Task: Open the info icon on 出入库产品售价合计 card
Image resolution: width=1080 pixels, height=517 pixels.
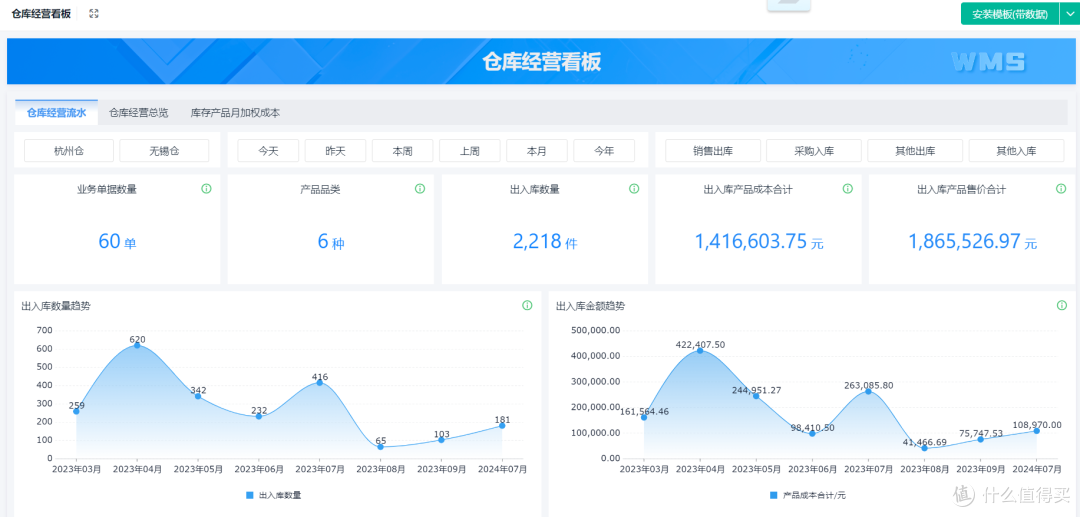Action: click(1061, 189)
